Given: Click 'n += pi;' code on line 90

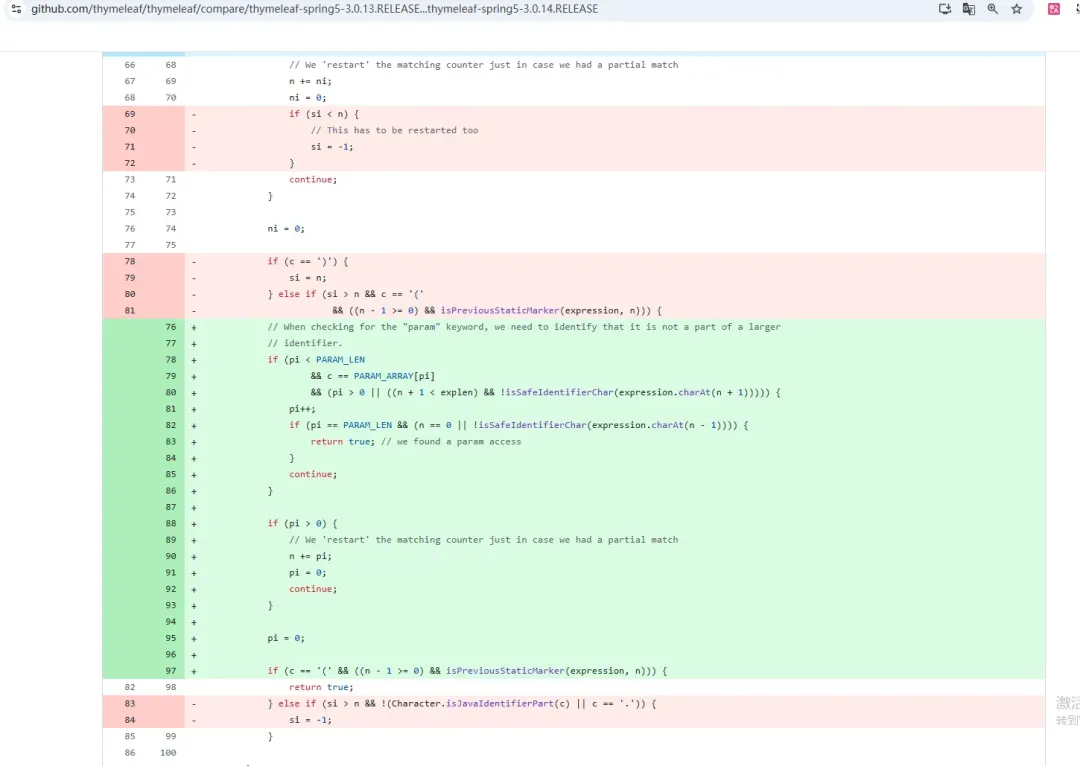Looking at the screenshot, I should point(310,556).
